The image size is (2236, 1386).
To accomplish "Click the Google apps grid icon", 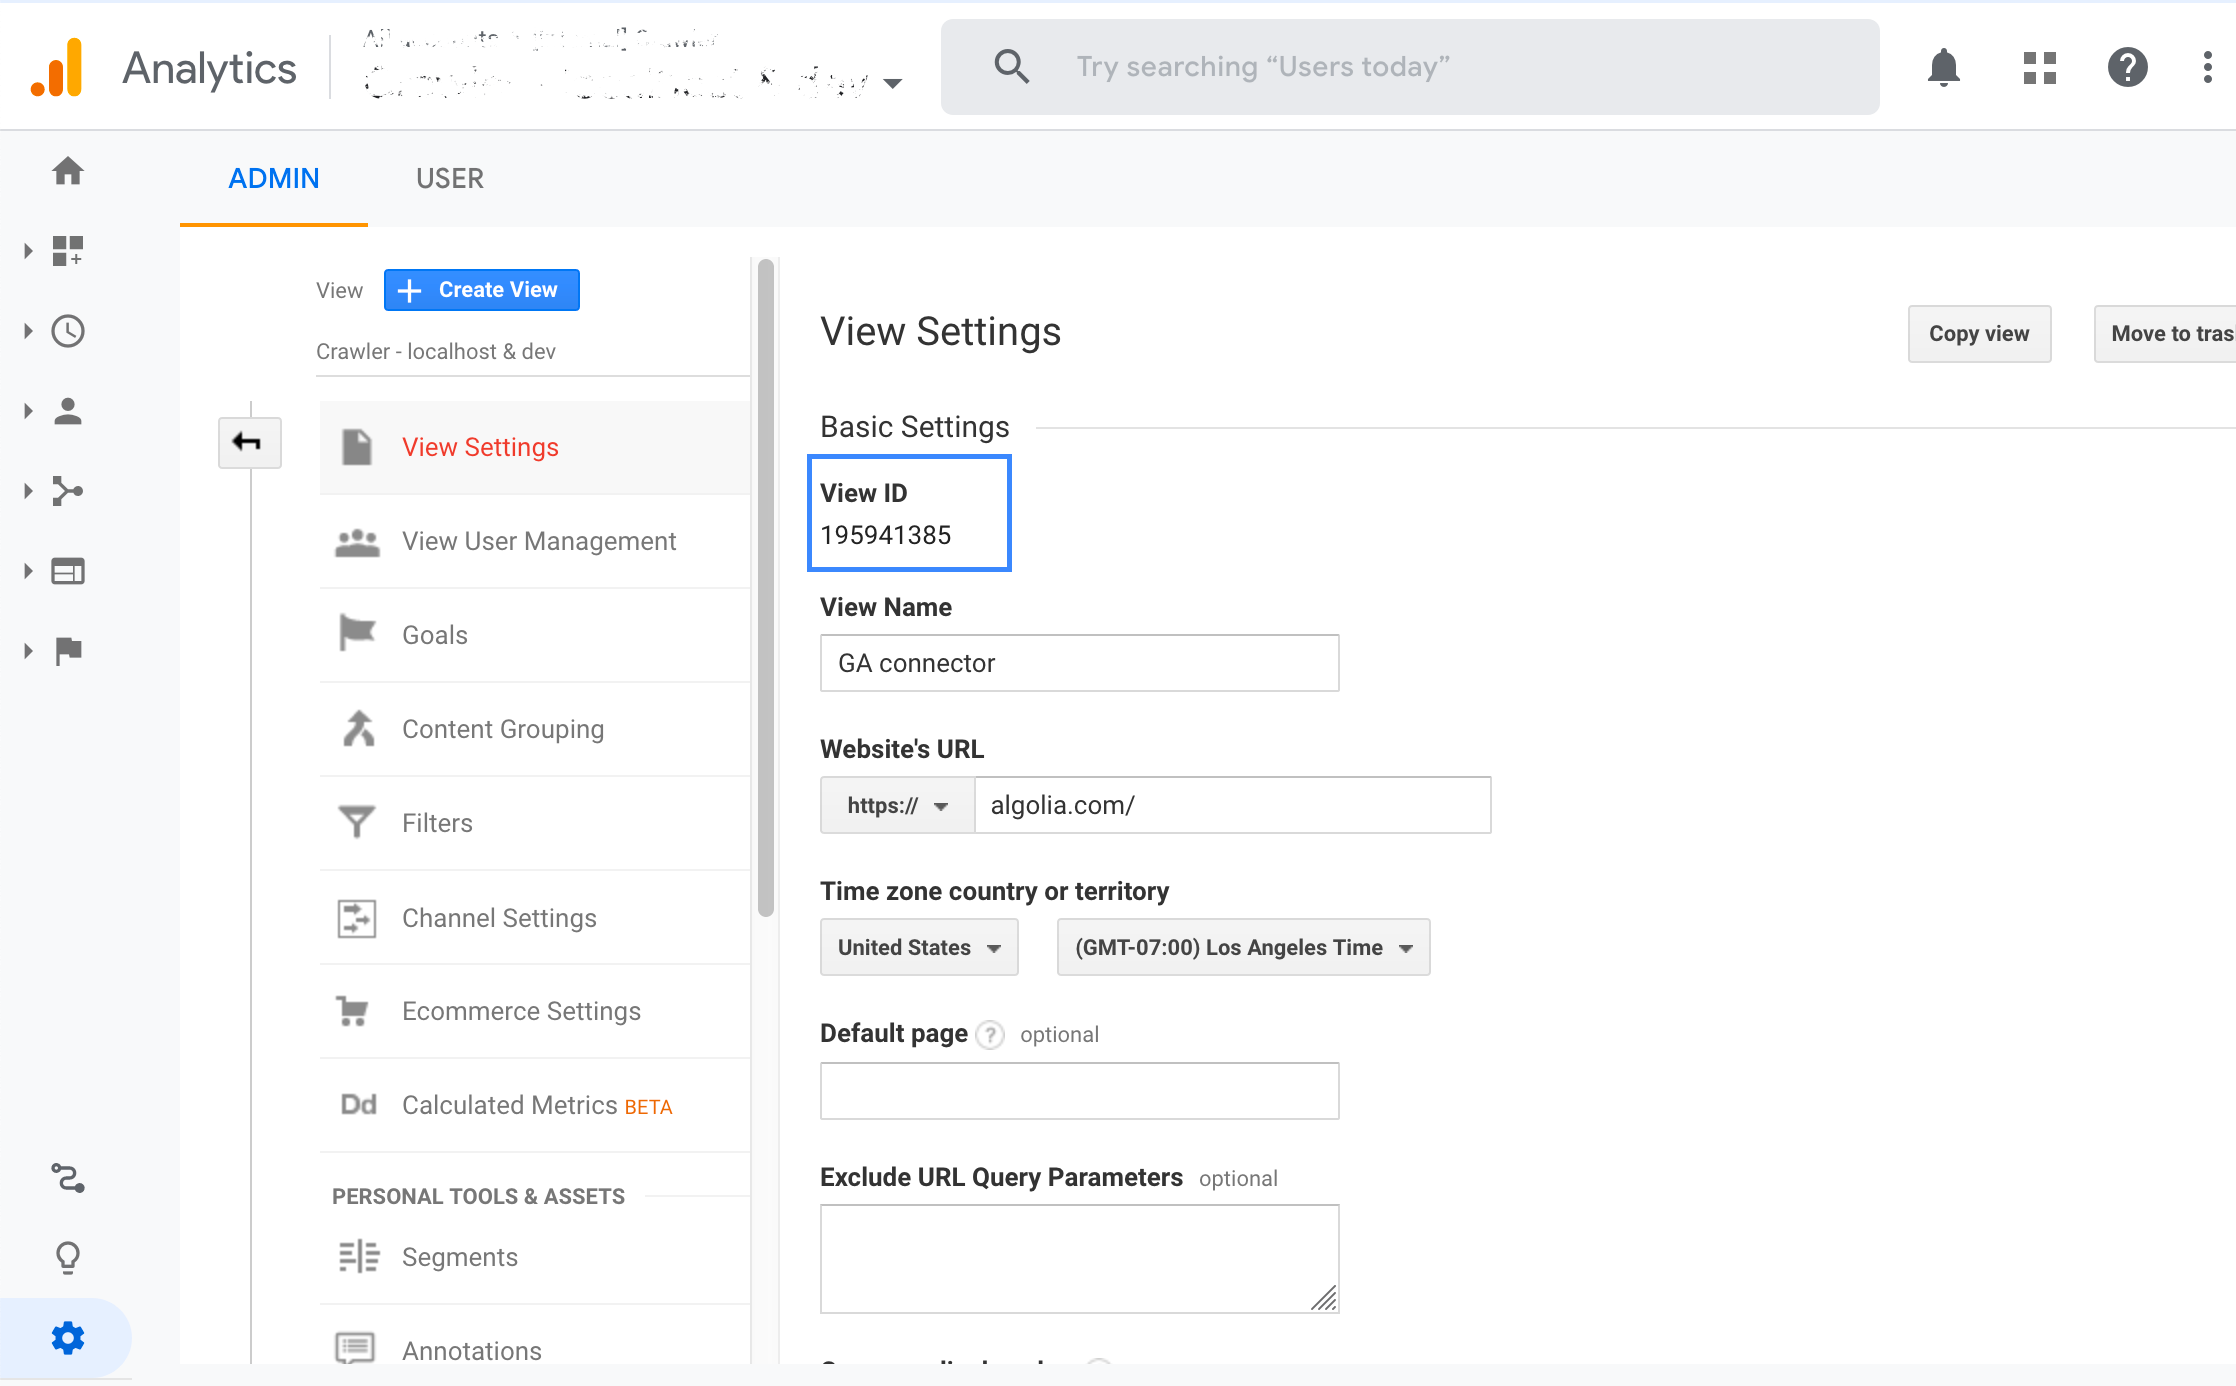I will pyautogui.click(x=2036, y=65).
